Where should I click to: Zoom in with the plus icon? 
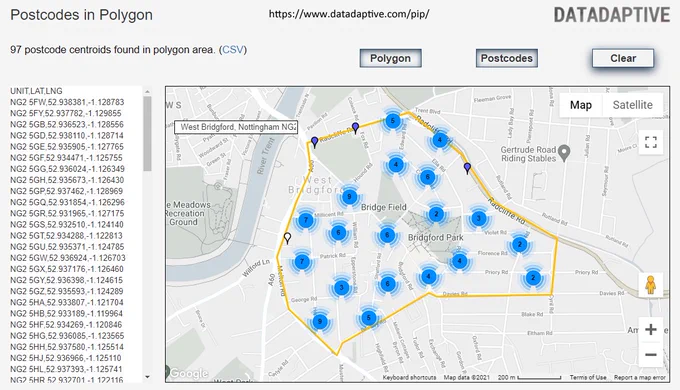click(651, 330)
